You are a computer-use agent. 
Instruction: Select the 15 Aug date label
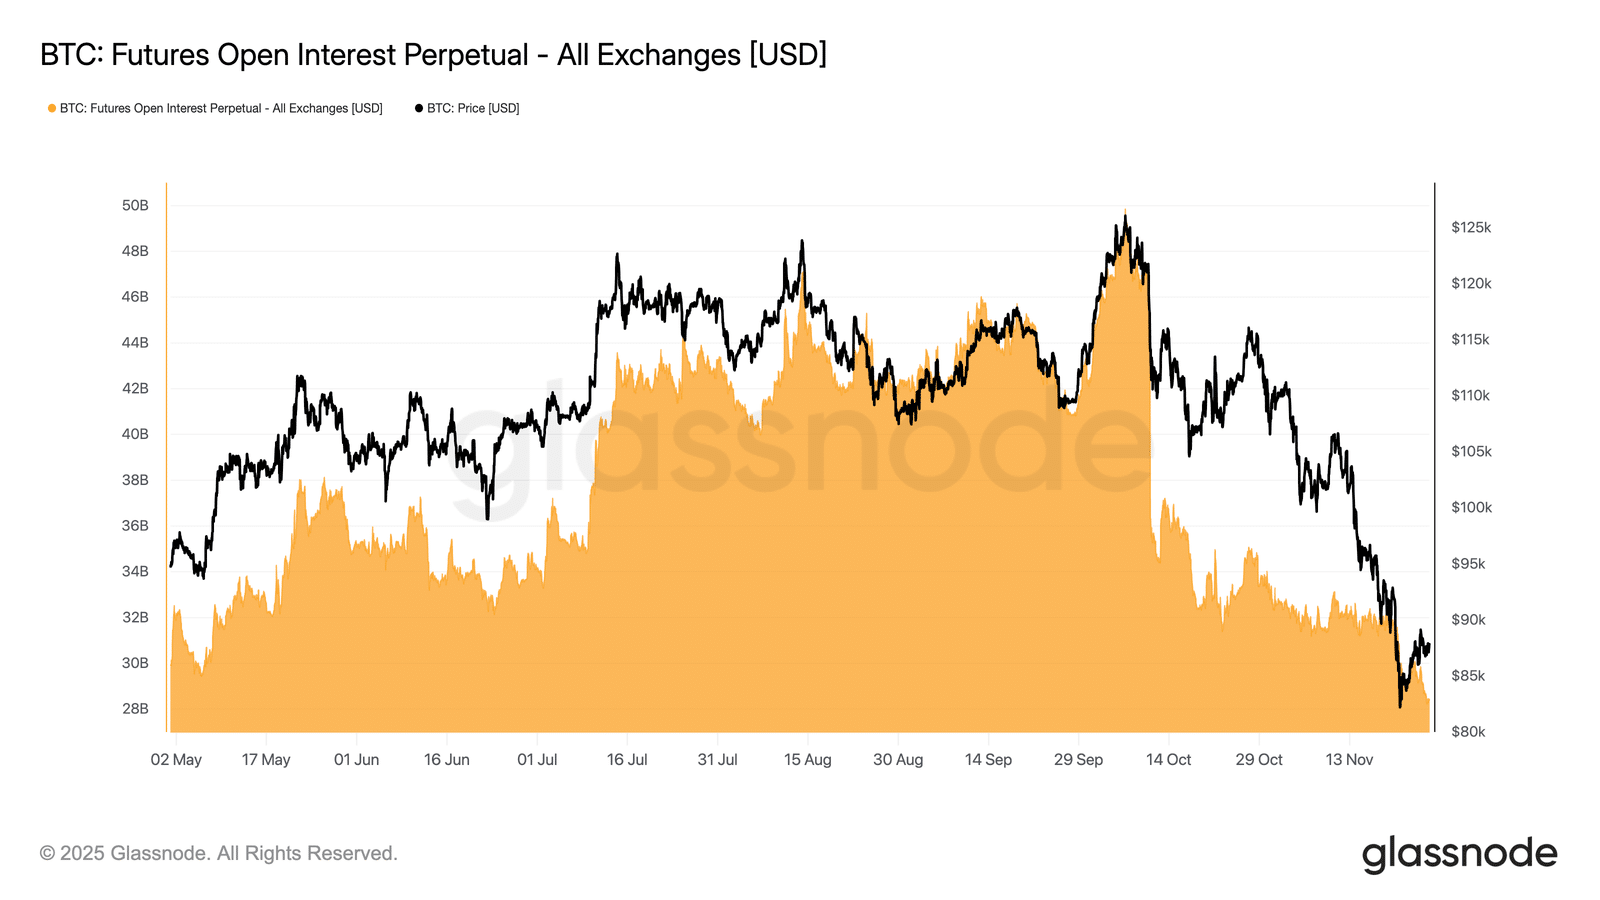(807, 759)
